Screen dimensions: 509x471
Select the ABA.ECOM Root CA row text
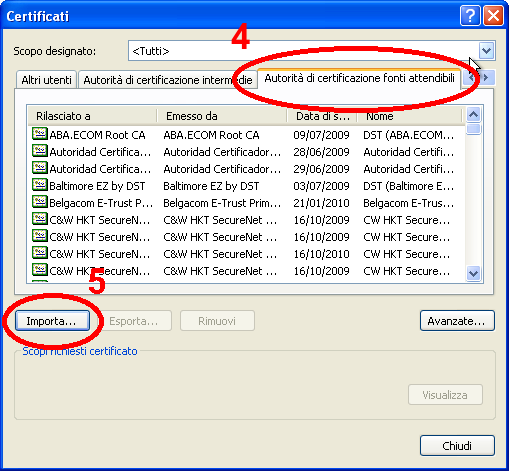[97, 135]
